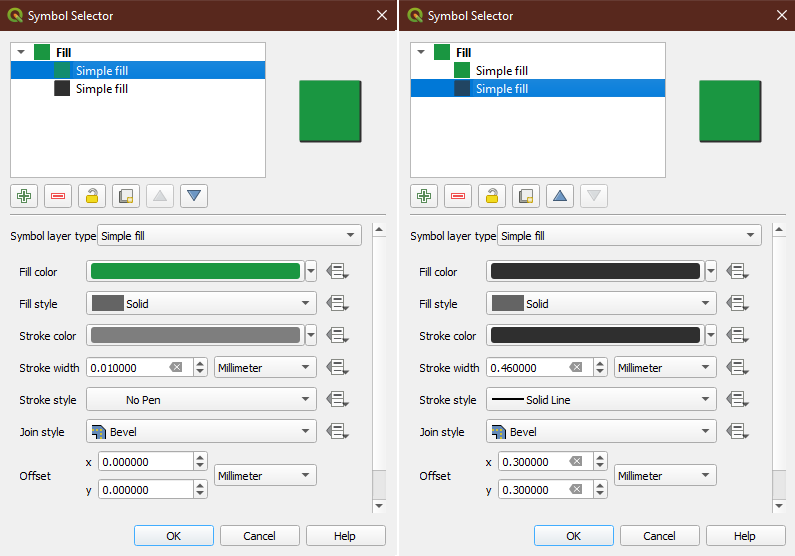The image size is (795, 556).
Task: Open data-defined override for right Stroke color
Action: [737, 335]
